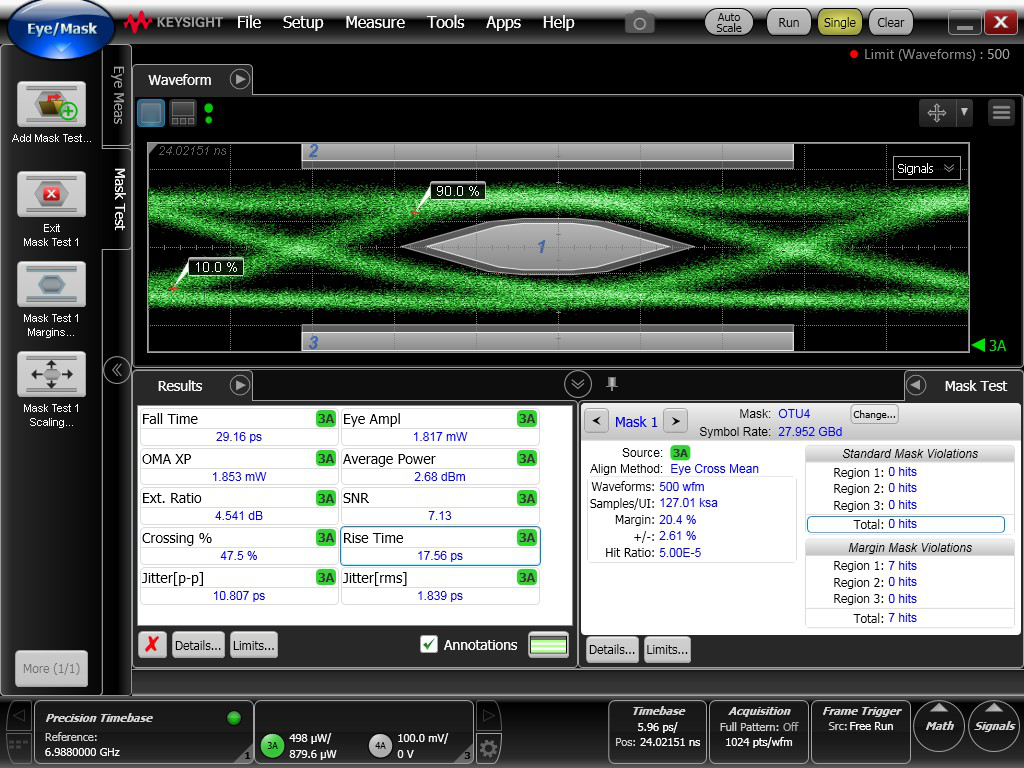Click the Exit Mask Test 1 icon
The image size is (1024, 768).
coord(51,194)
